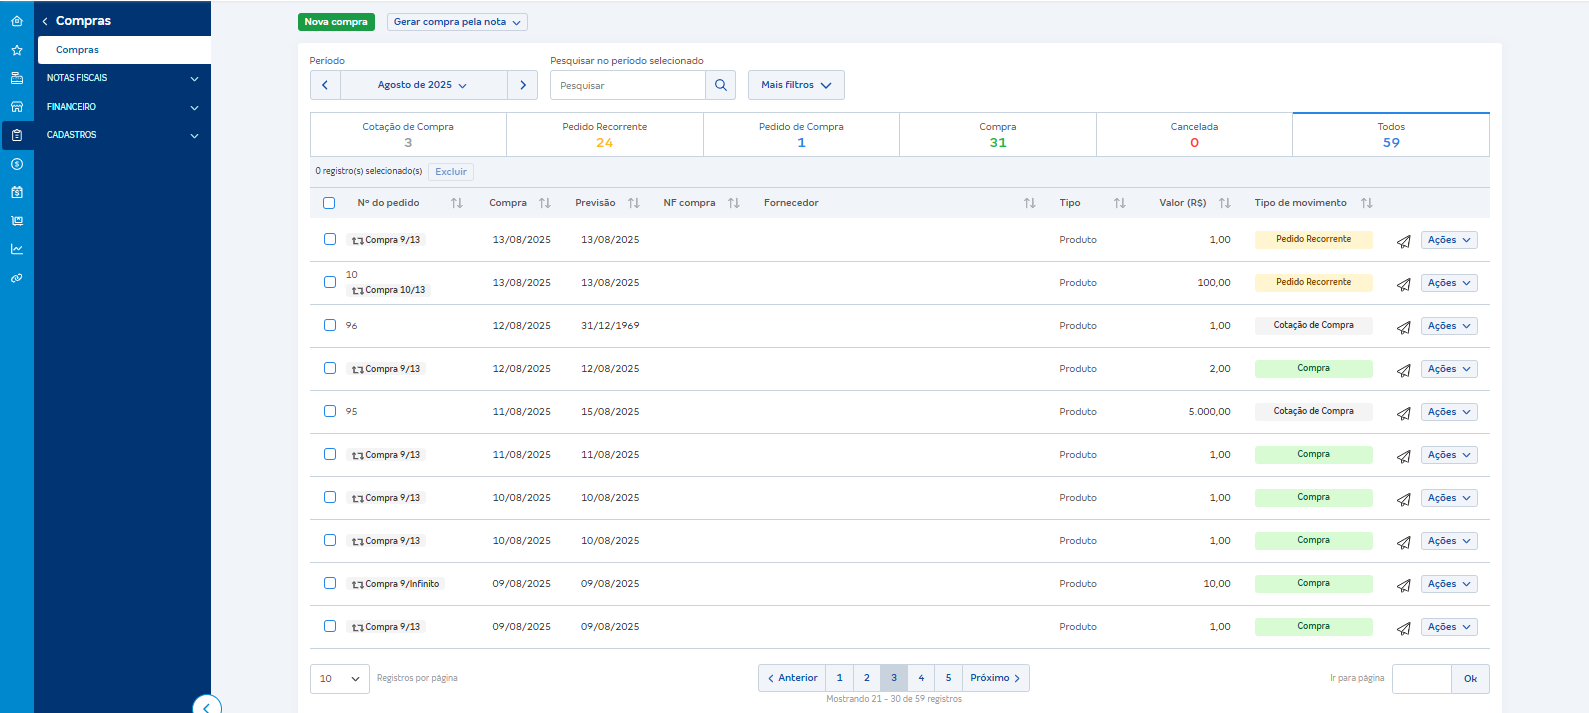Go to the previous period with left arrow
The image size is (1589, 713).
coord(325,85)
